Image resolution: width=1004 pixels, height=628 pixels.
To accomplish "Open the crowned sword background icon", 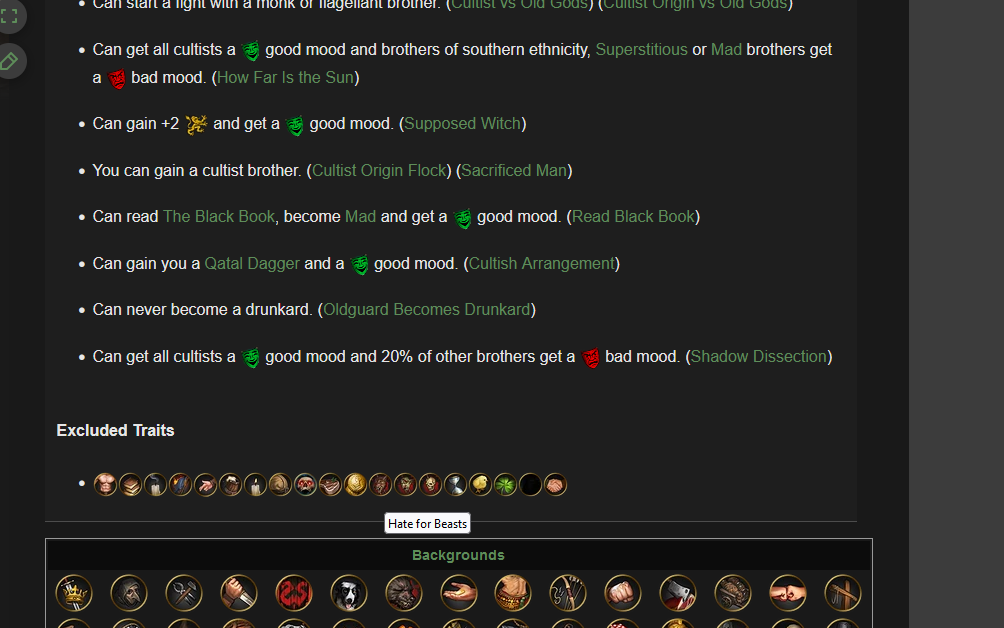I will [74, 593].
